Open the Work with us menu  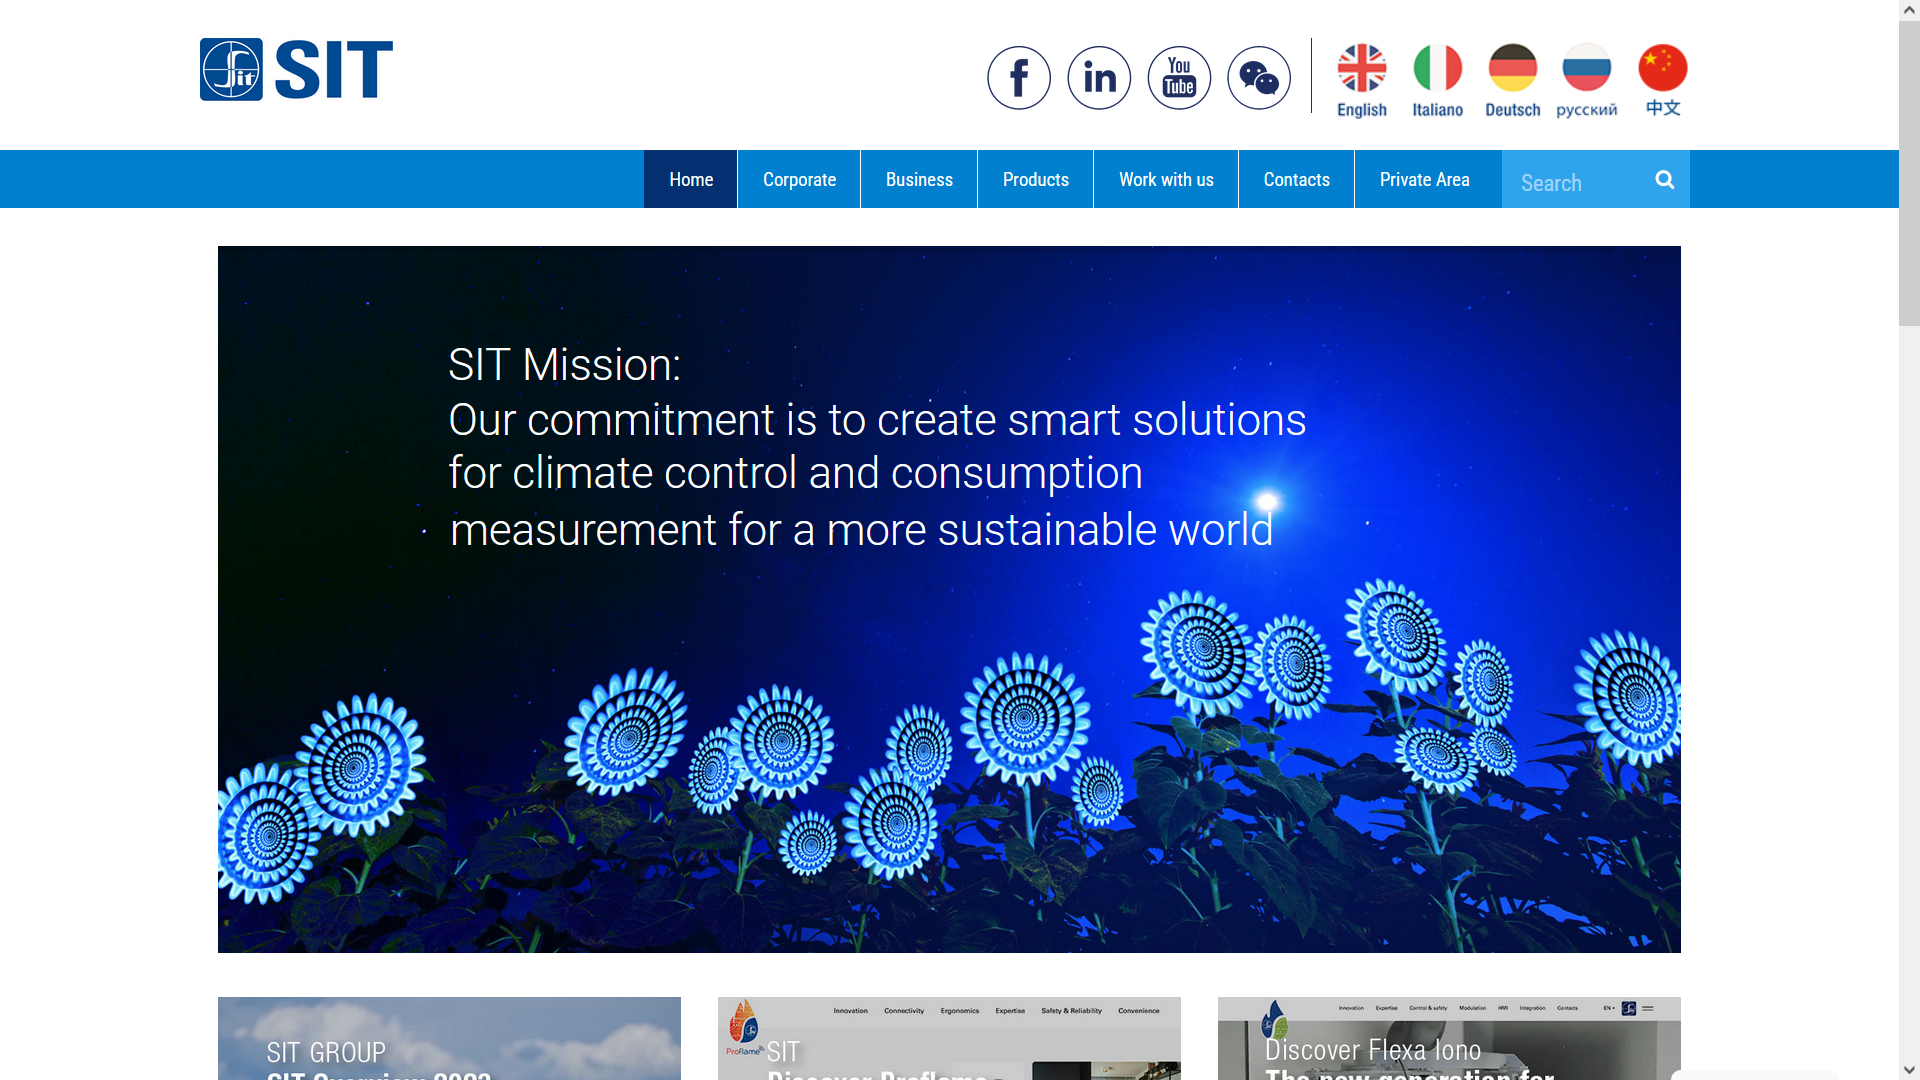coord(1166,179)
